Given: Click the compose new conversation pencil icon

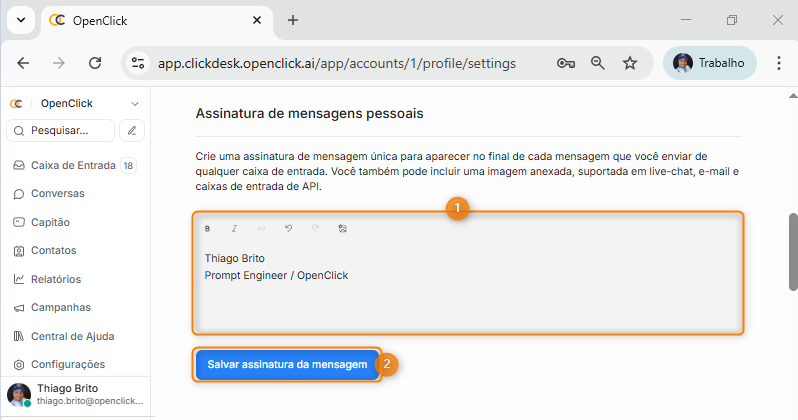Looking at the screenshot, I should [x=132, y=130].
